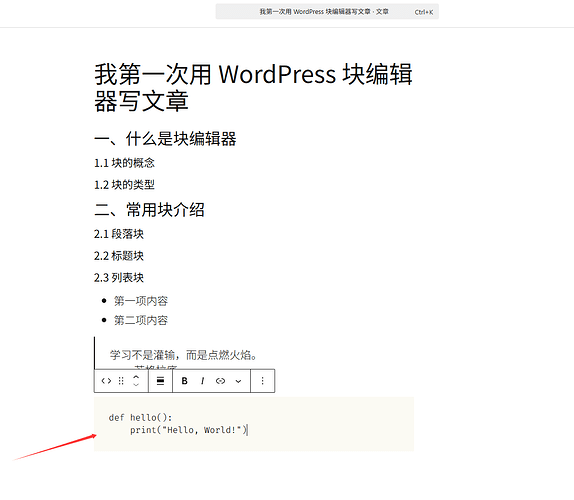
Task: Select heading "二、常用块介绍"
Action: (x=149, y=210)
